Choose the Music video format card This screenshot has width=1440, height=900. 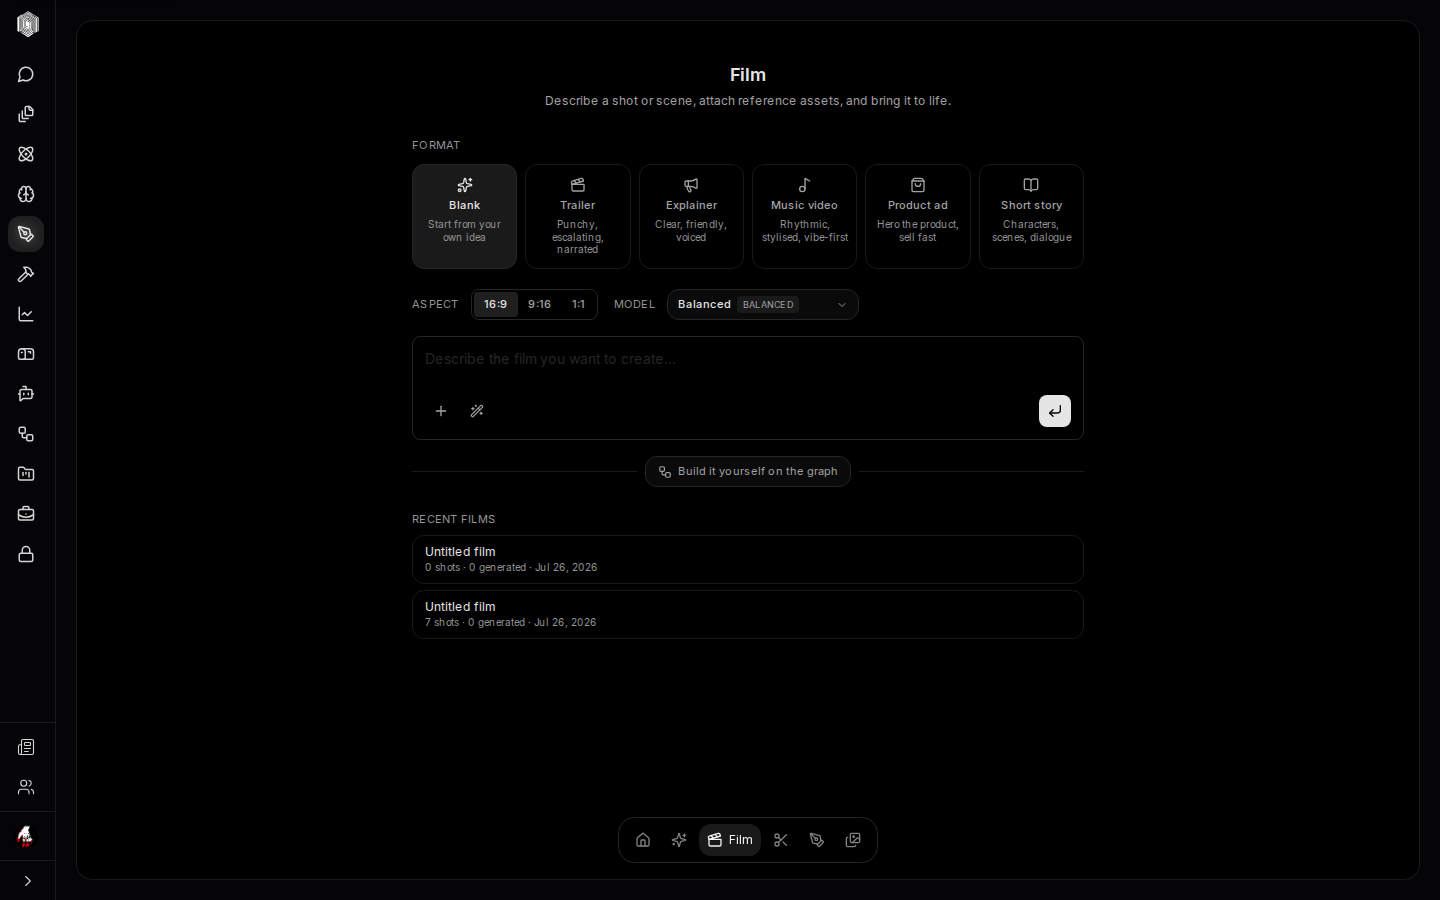805,217
